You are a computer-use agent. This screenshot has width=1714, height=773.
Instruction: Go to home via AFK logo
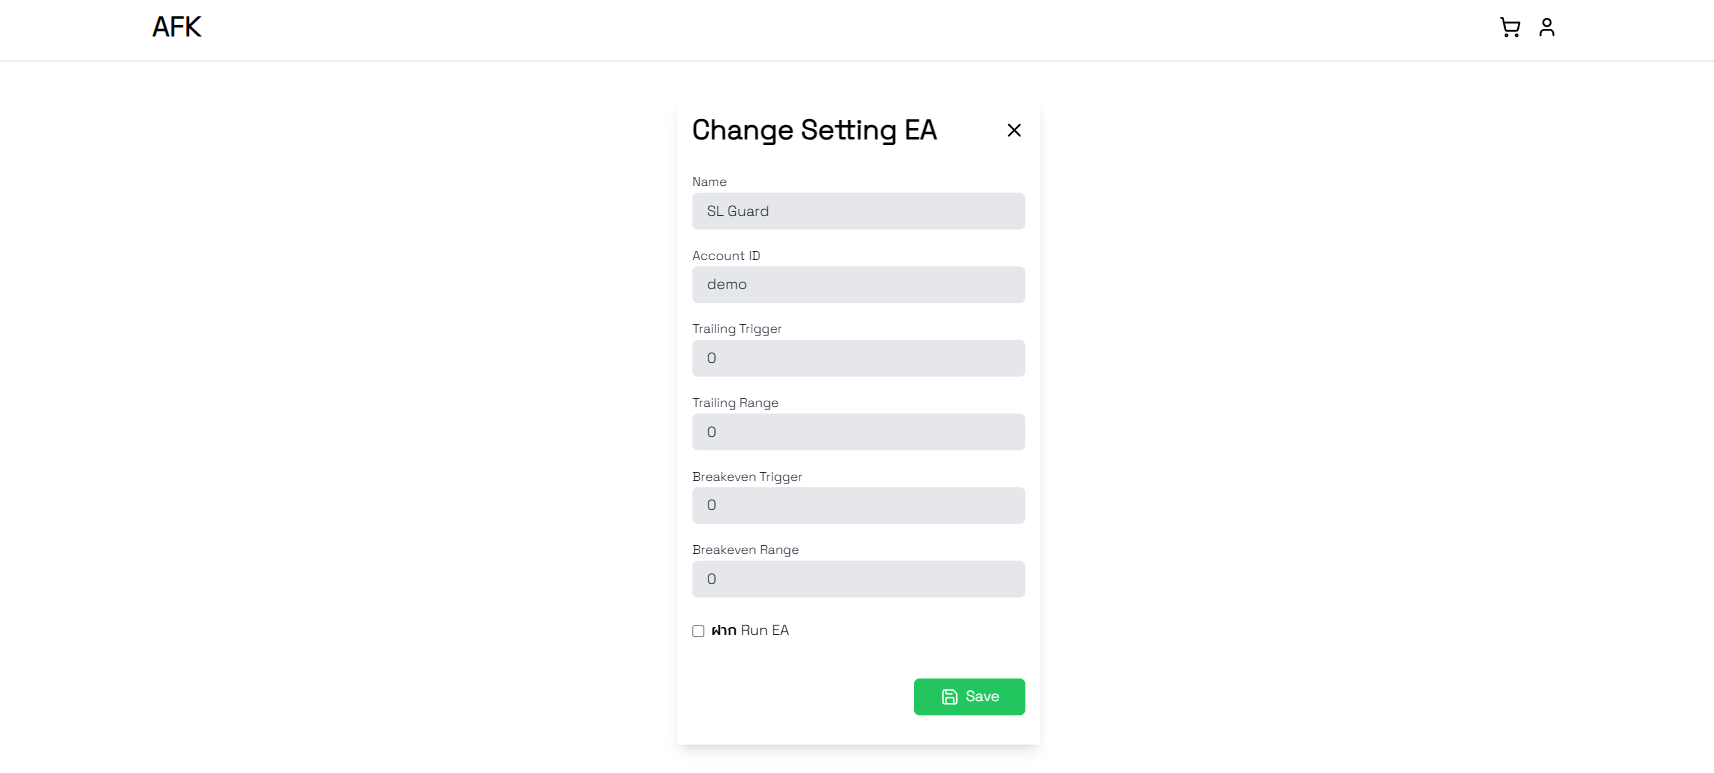(177, 27)
